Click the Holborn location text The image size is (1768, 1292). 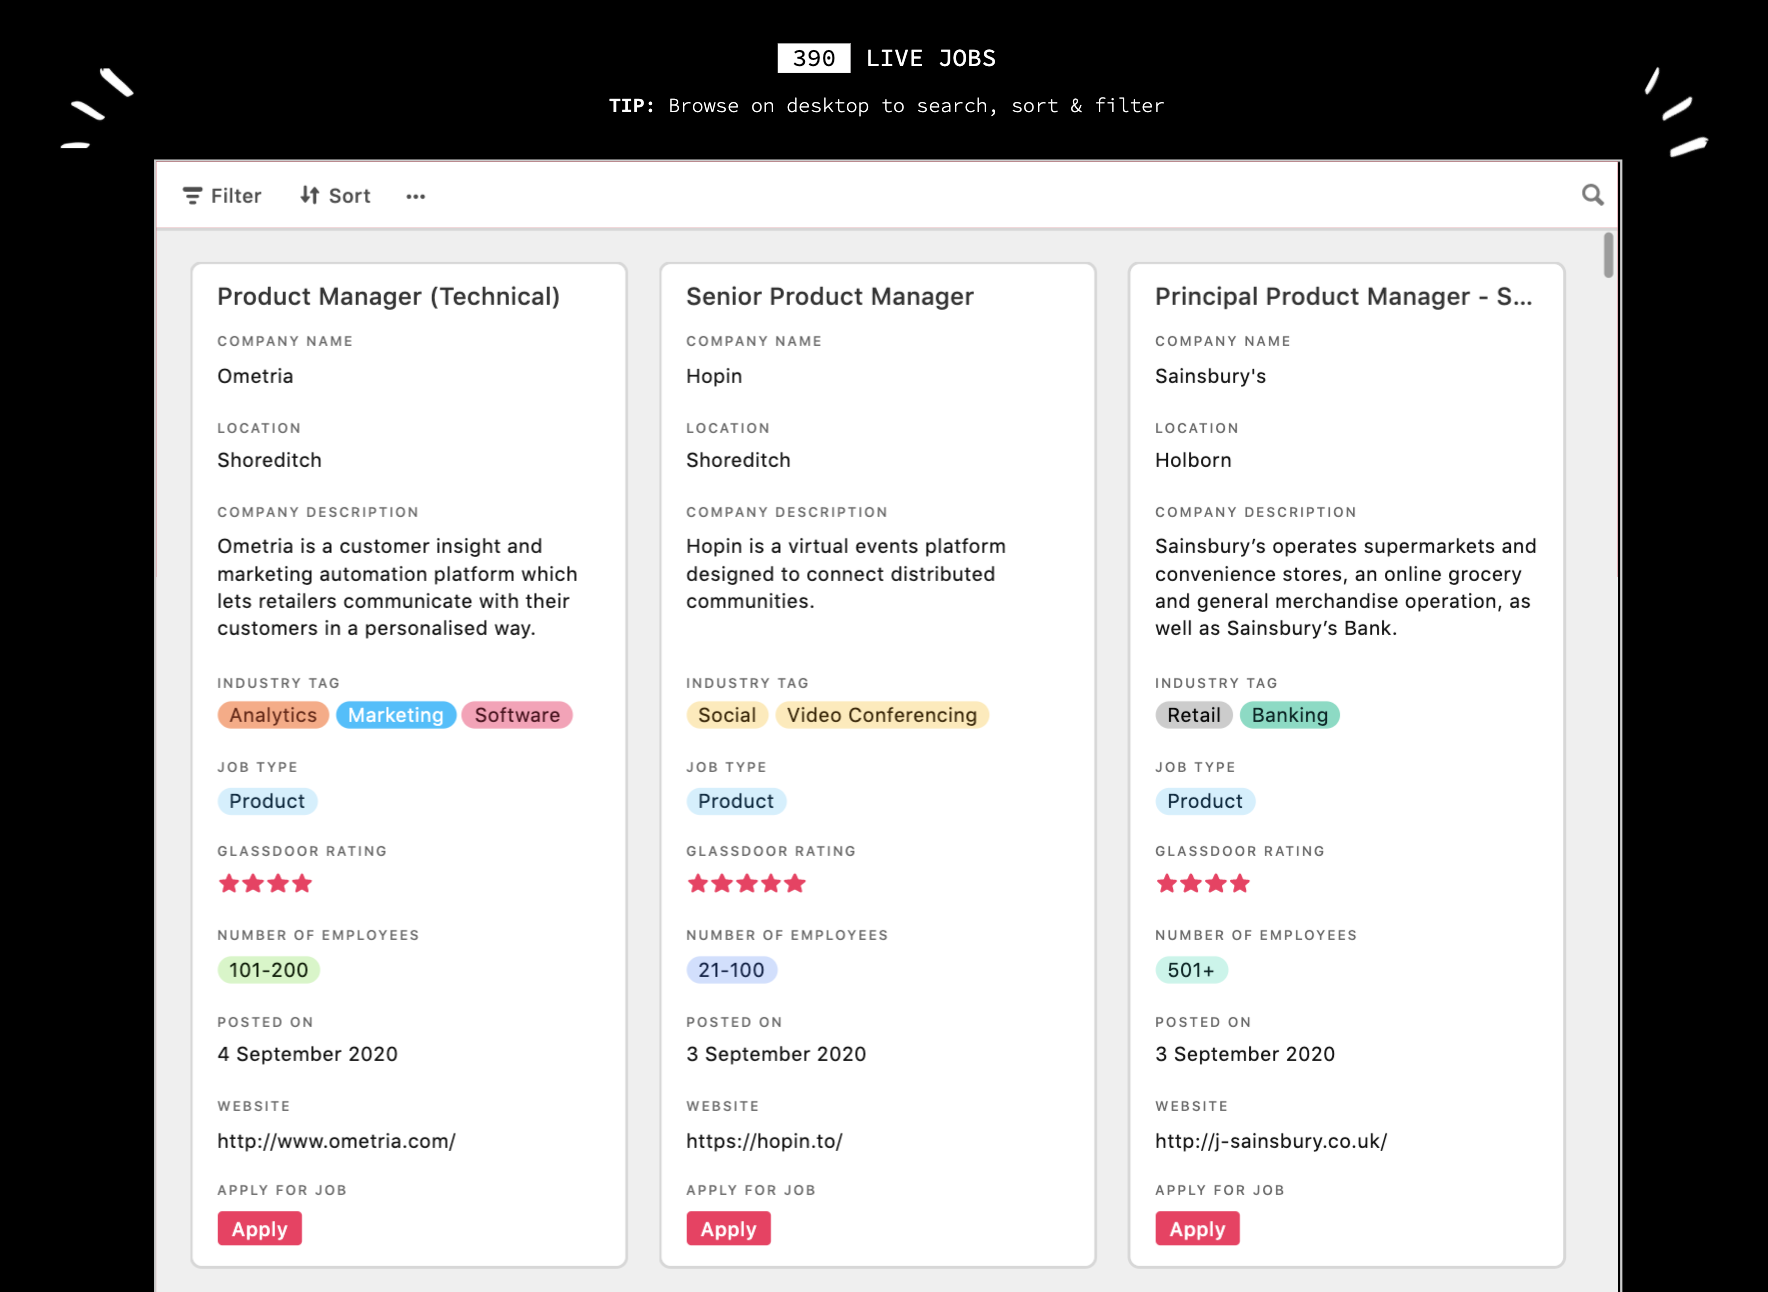[x=1193, y=460]
